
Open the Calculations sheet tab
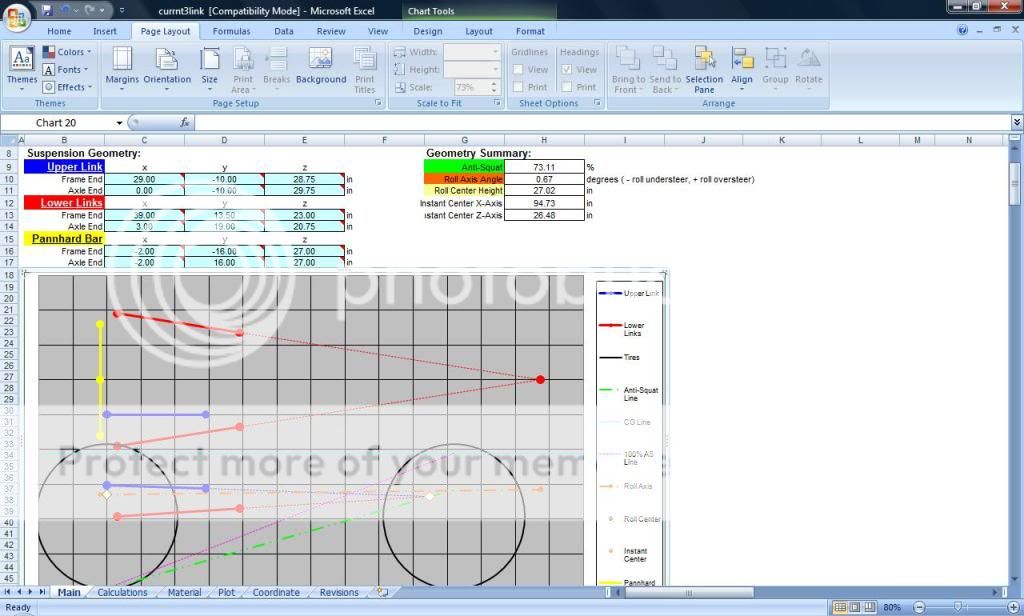coord(122,592)
